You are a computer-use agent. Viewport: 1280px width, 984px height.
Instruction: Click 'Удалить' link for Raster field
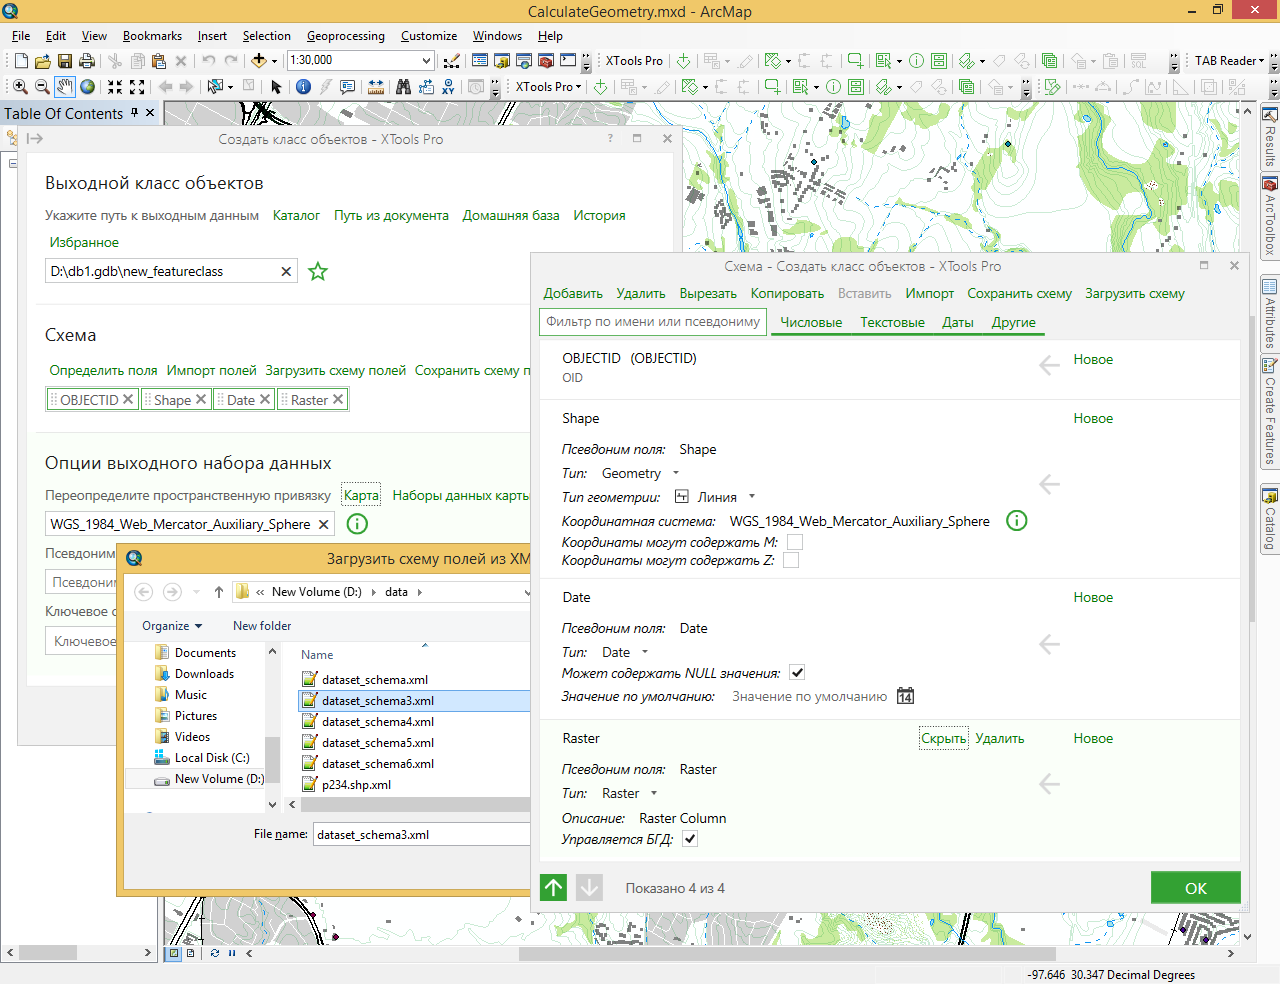tap(1000, 738)
